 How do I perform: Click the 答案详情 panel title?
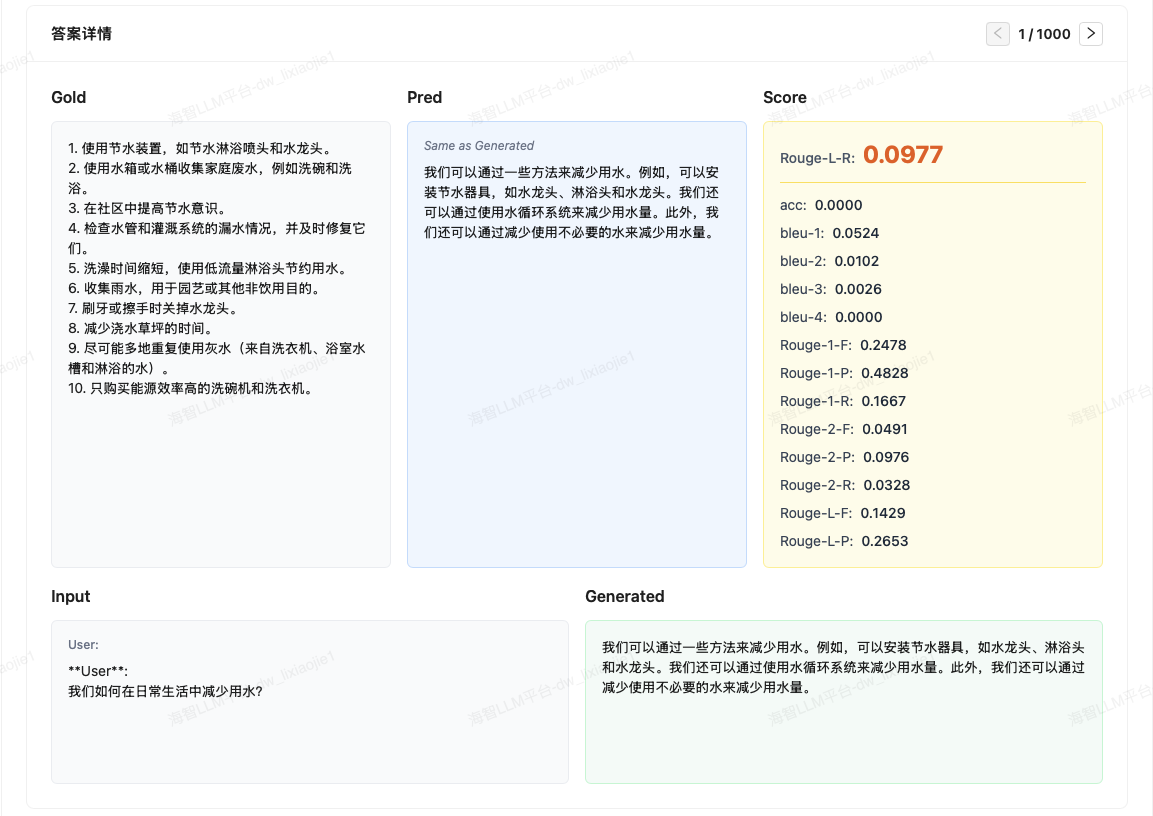coord(82,34)
